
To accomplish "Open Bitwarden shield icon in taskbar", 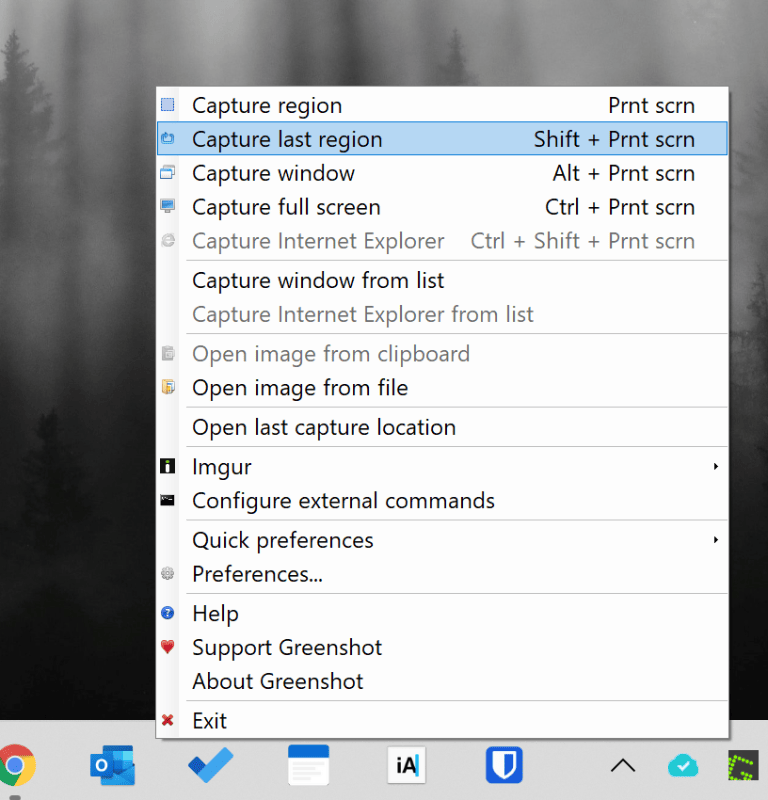I will point(504,765).
